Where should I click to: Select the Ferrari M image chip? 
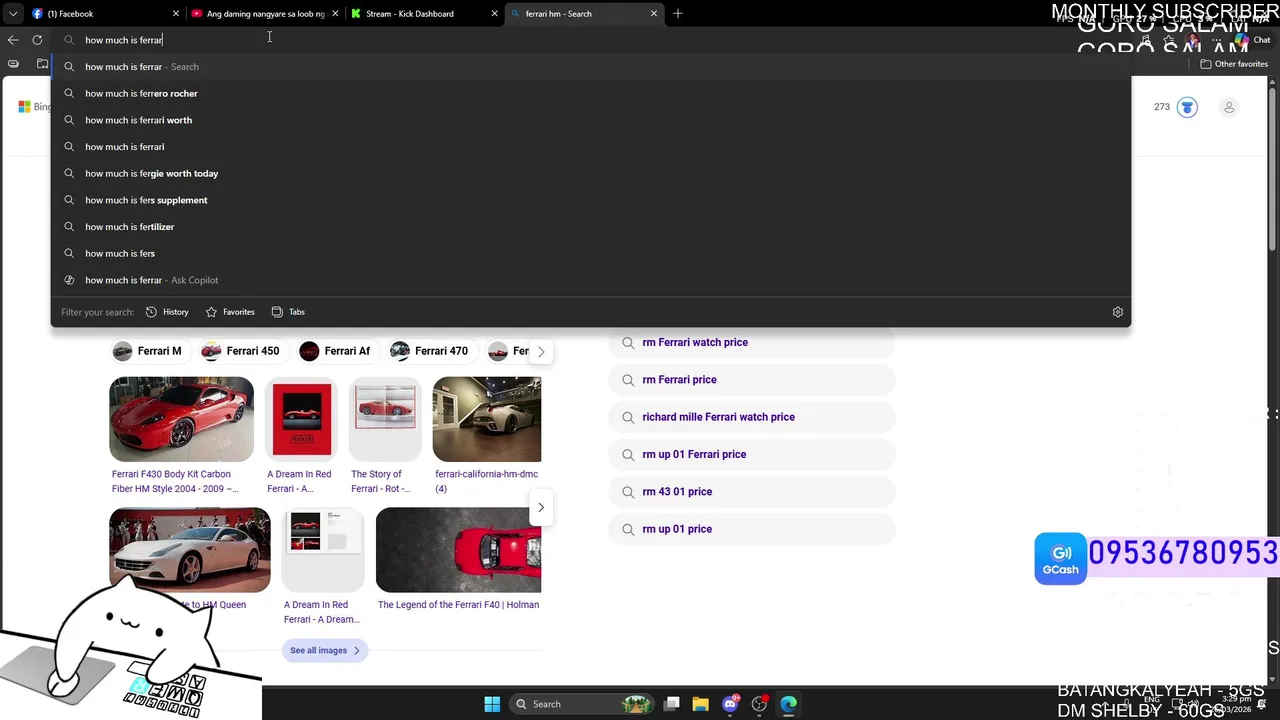pos(148,351)
